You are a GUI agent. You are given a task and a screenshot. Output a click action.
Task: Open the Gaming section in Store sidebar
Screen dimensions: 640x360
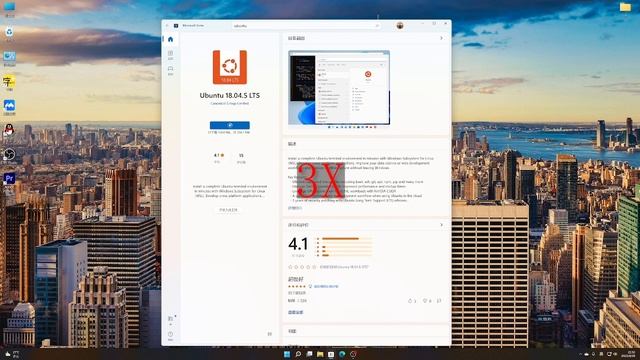170,70
